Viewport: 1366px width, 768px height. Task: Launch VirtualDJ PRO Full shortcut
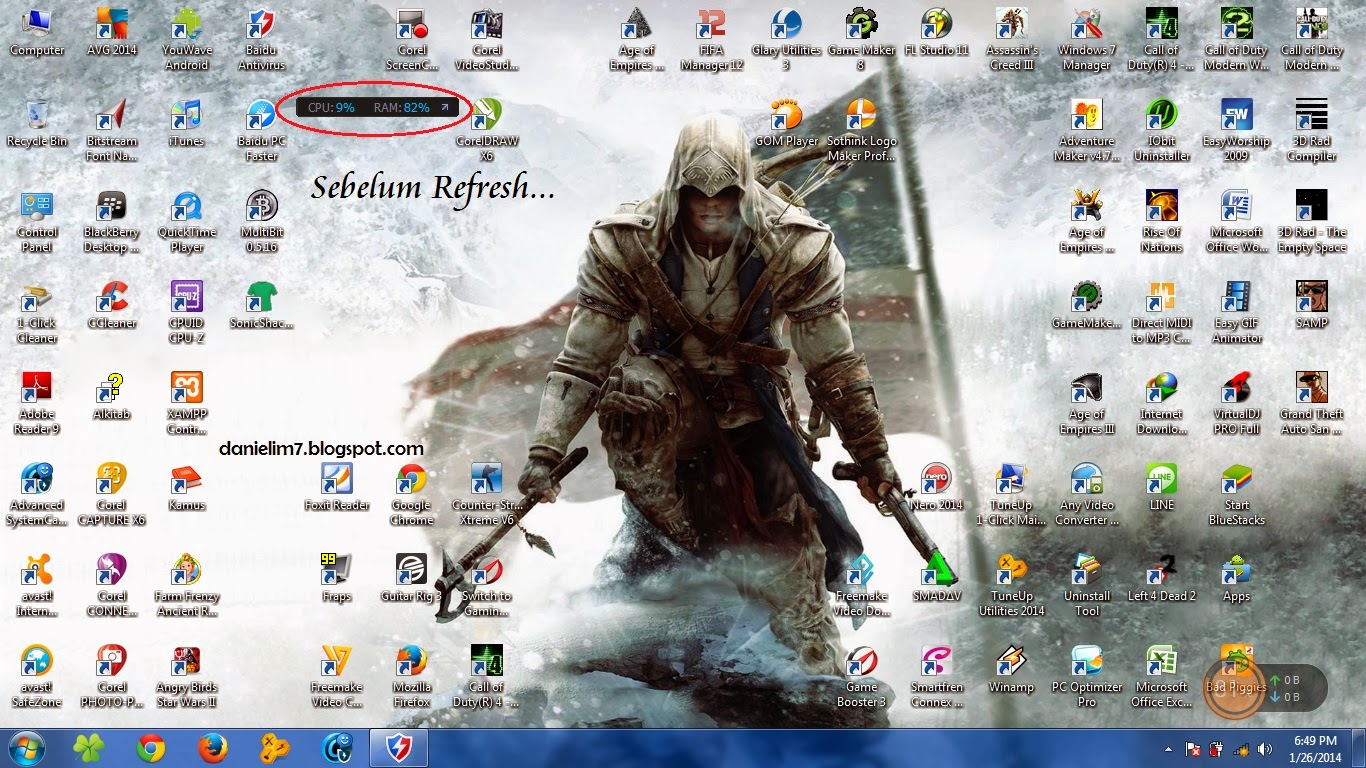tap(1237, 403)
